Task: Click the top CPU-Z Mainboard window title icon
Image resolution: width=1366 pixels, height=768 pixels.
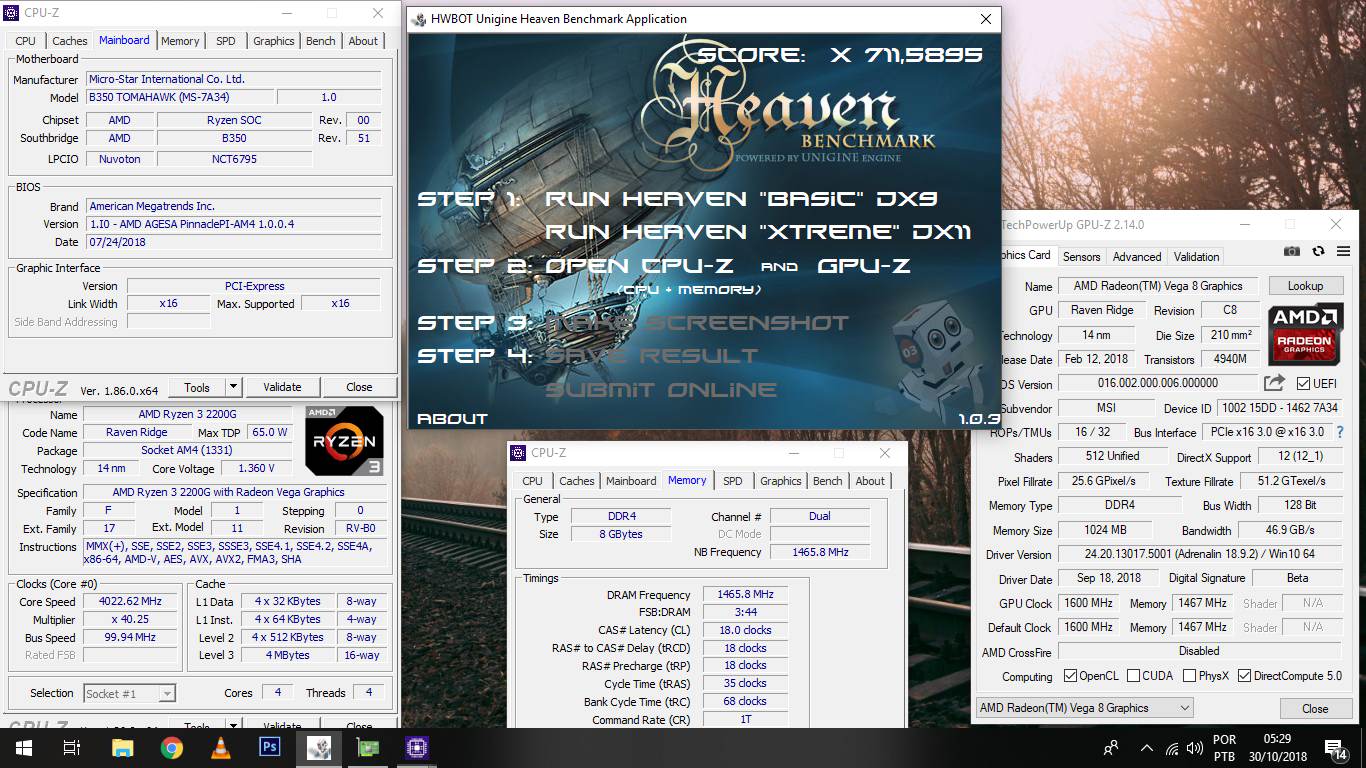Action: (12, 14)
